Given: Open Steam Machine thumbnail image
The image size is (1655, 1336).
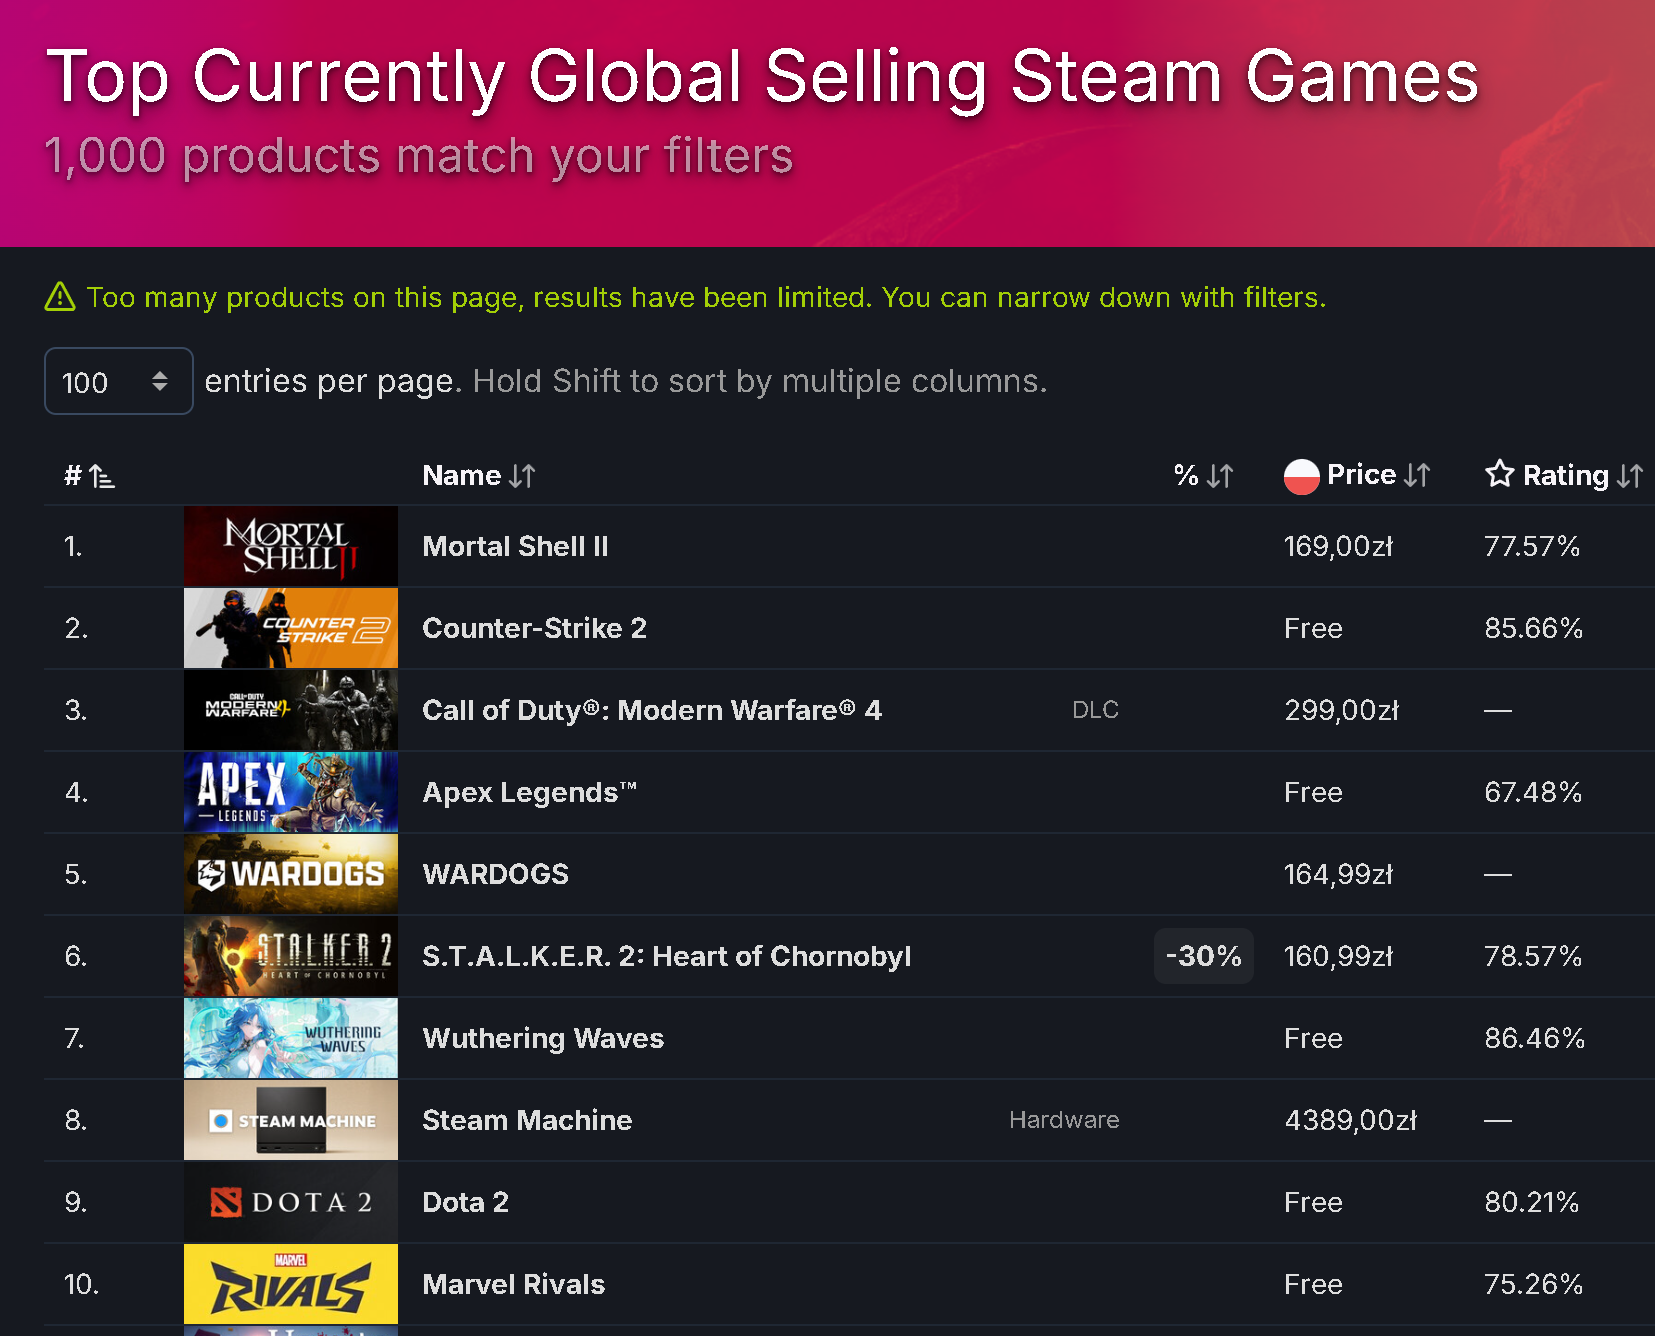Looking at the screenshot, I should coord(291,1120).
